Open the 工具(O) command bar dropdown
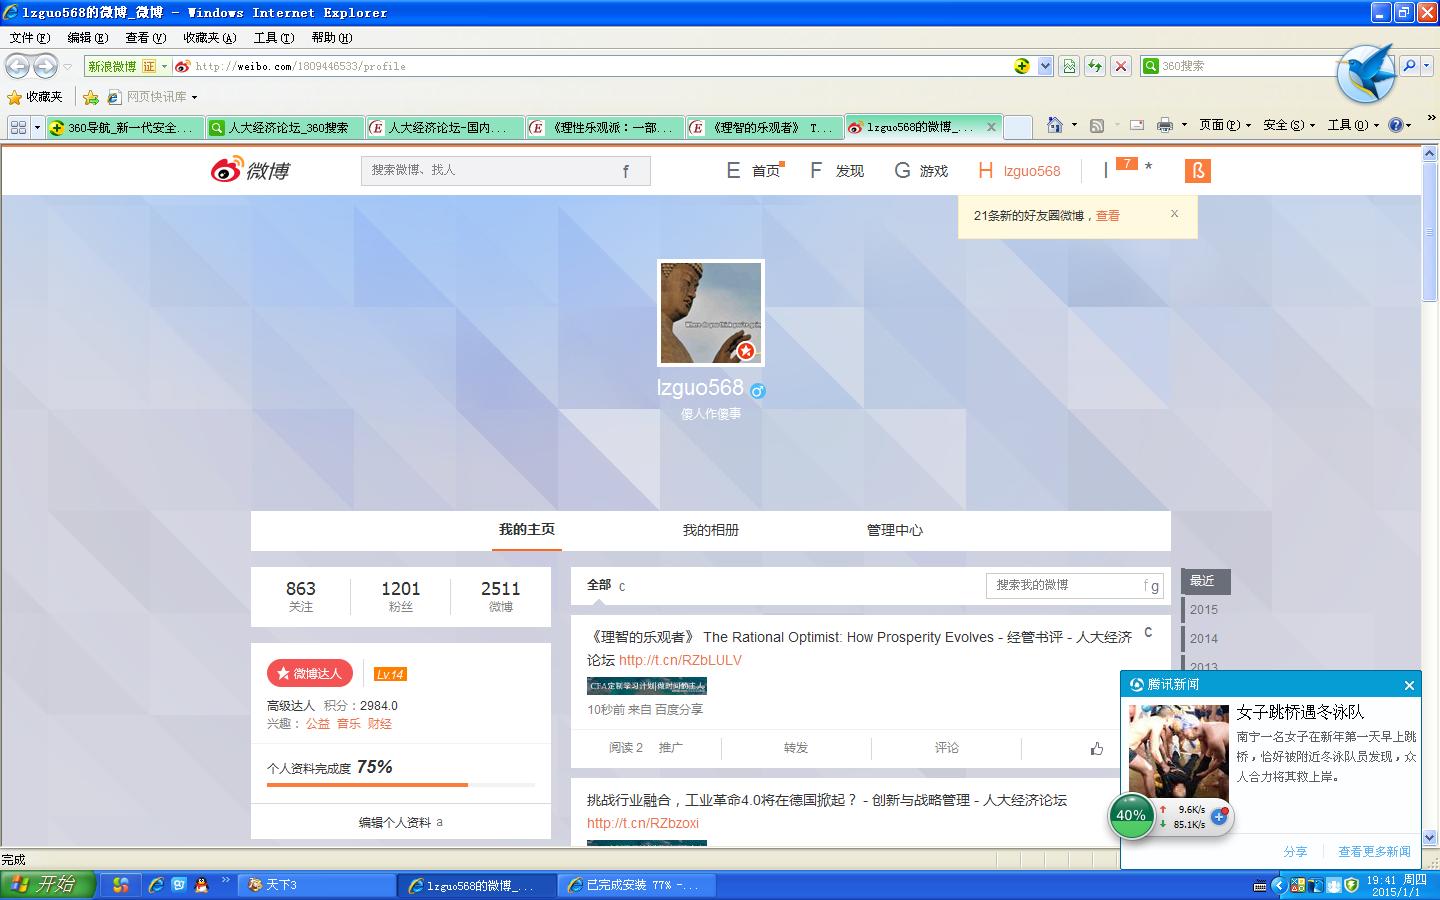The image size is (1440, 900). (1353, 125)
